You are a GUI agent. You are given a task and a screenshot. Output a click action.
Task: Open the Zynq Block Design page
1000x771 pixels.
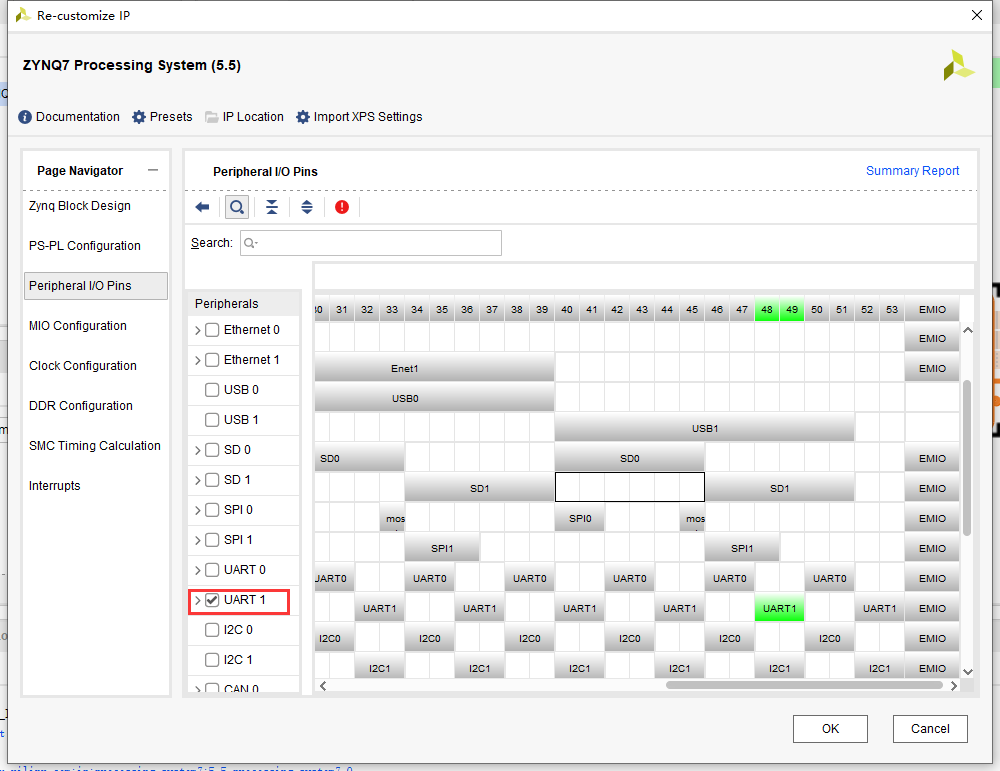click(80, 206)
